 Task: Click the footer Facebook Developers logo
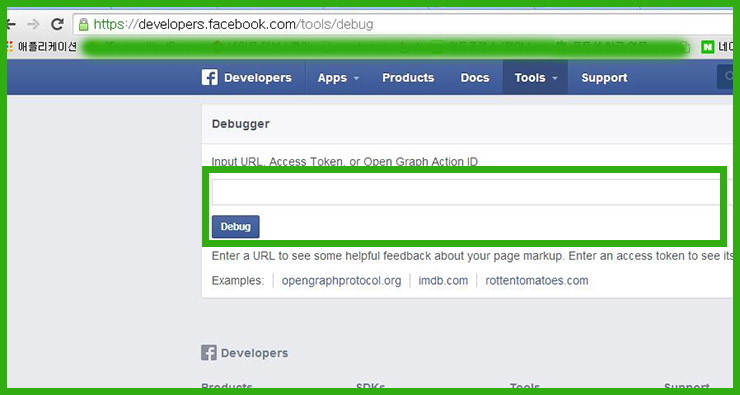pyautogui.click(x=209, y=353)
